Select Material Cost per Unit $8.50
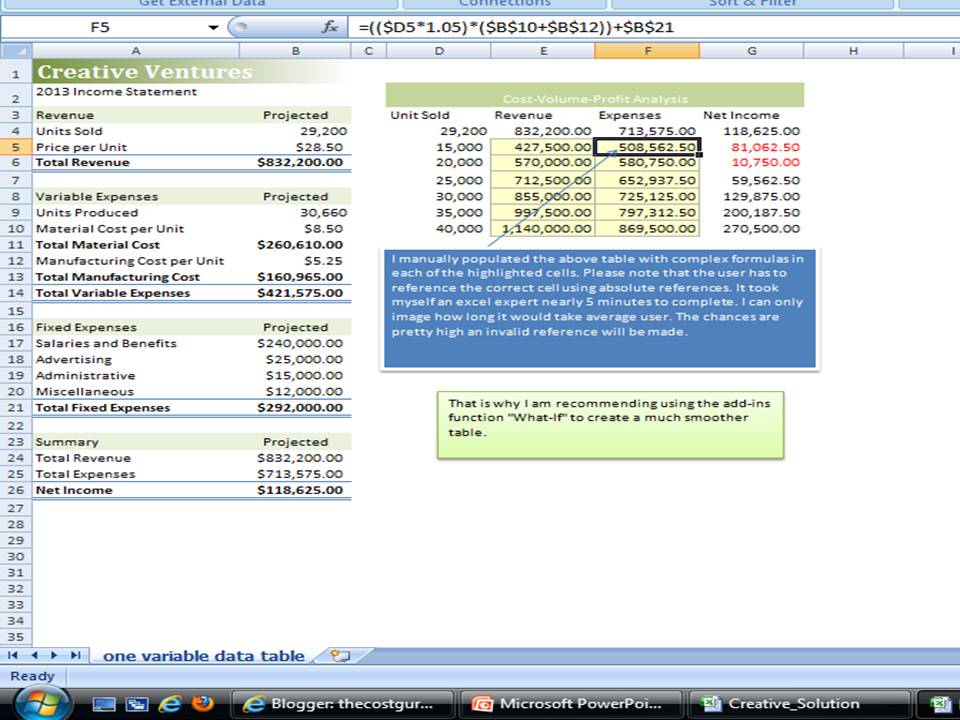 coord(295,228)
